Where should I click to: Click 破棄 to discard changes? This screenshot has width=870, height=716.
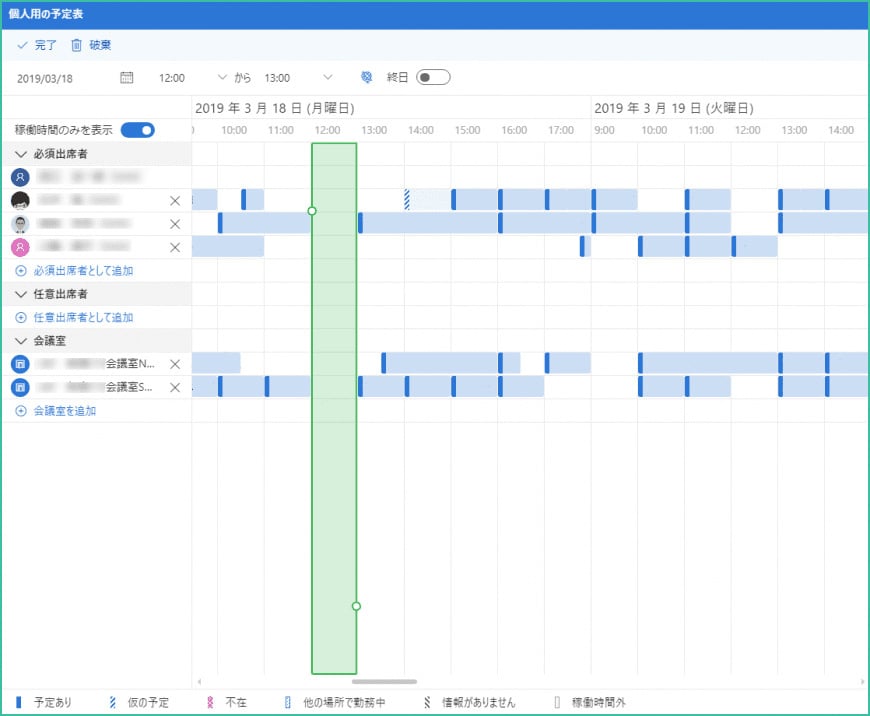coord(91,45)
